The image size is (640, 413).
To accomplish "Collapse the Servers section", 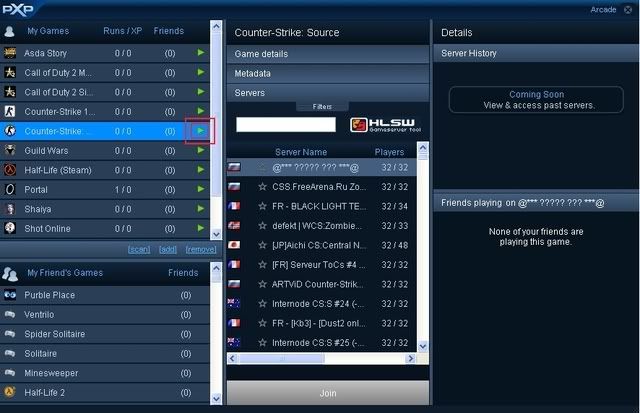I will point(328,93).
